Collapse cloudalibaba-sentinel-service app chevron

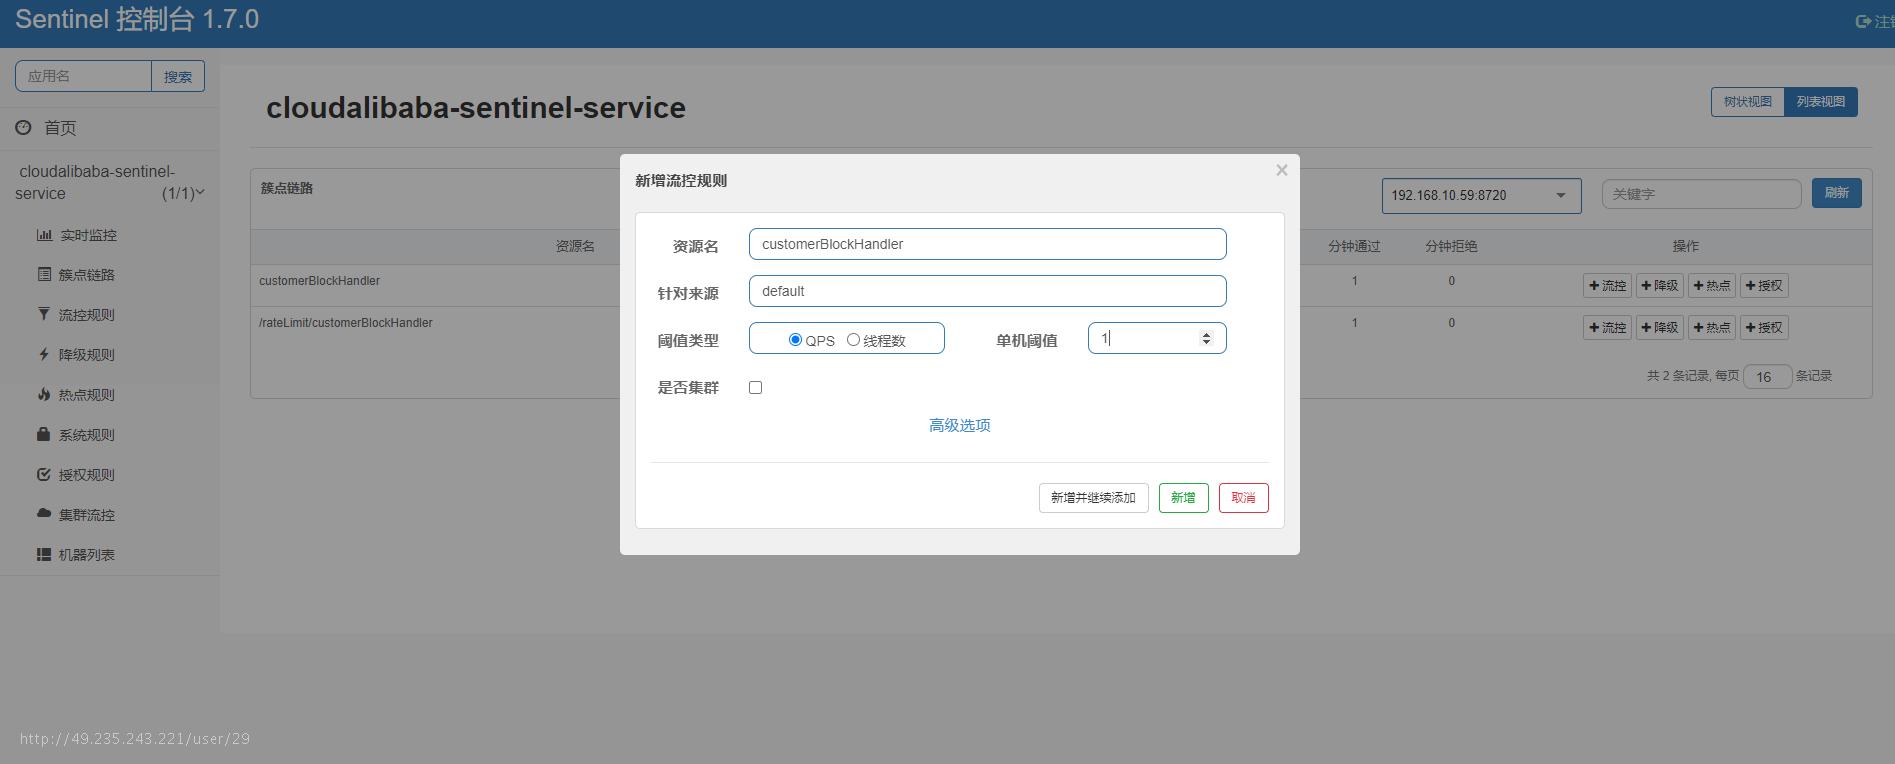(x=200, y=192)
